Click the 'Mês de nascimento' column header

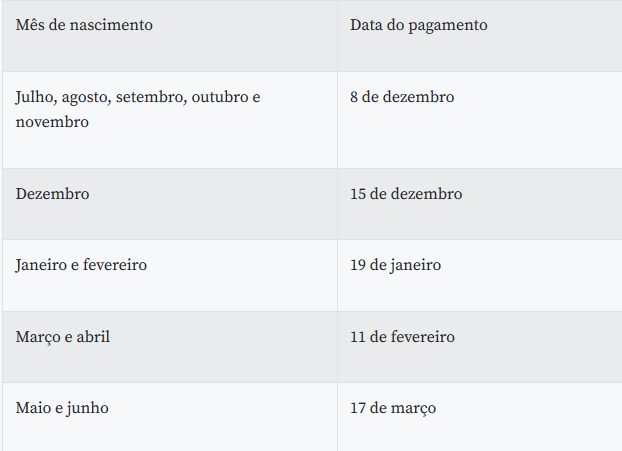(84, 25)
